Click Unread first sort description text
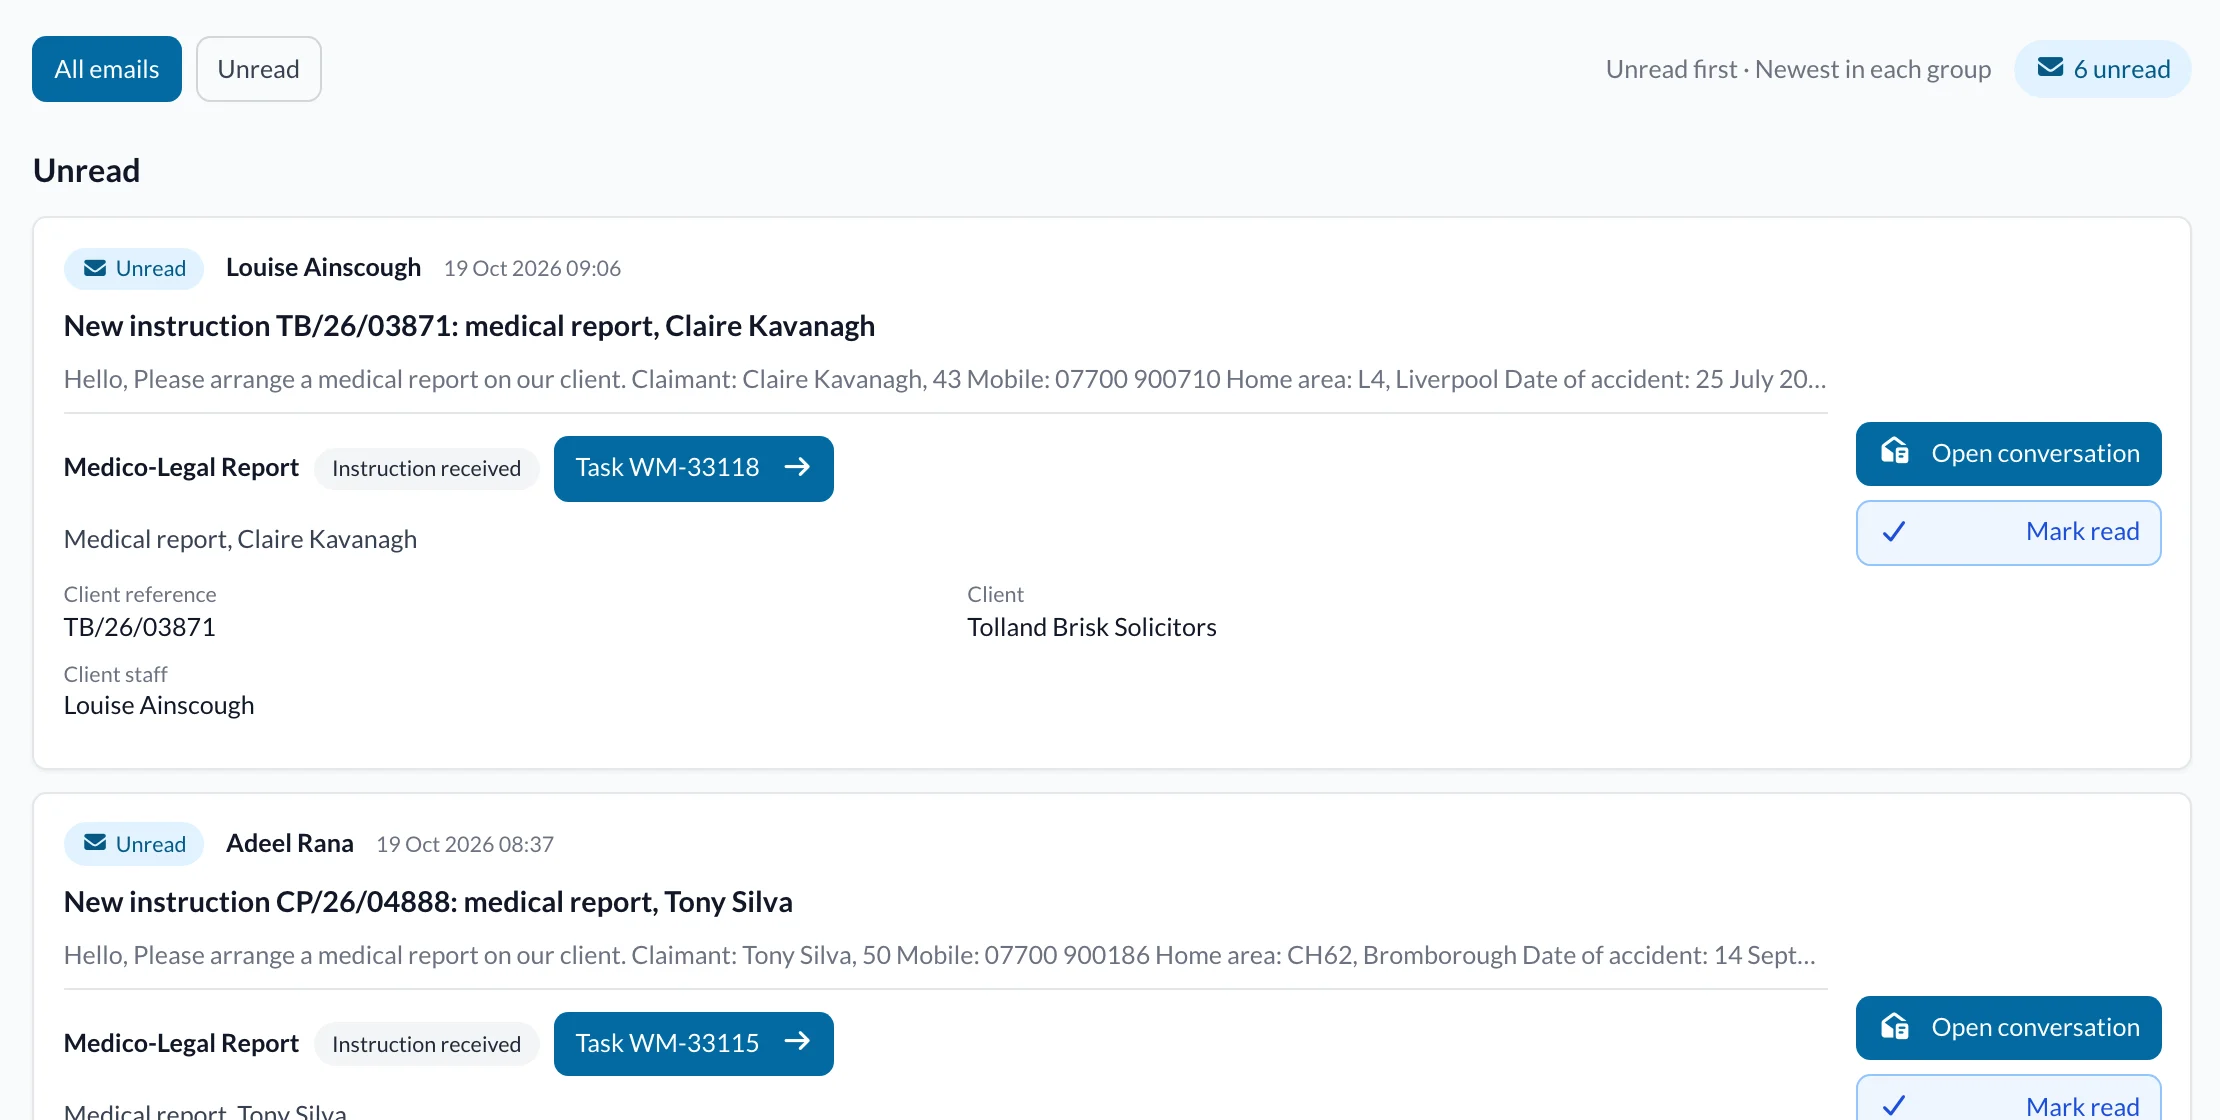The width and height of the screenshot is (2220, 1120). point(1799,69)
